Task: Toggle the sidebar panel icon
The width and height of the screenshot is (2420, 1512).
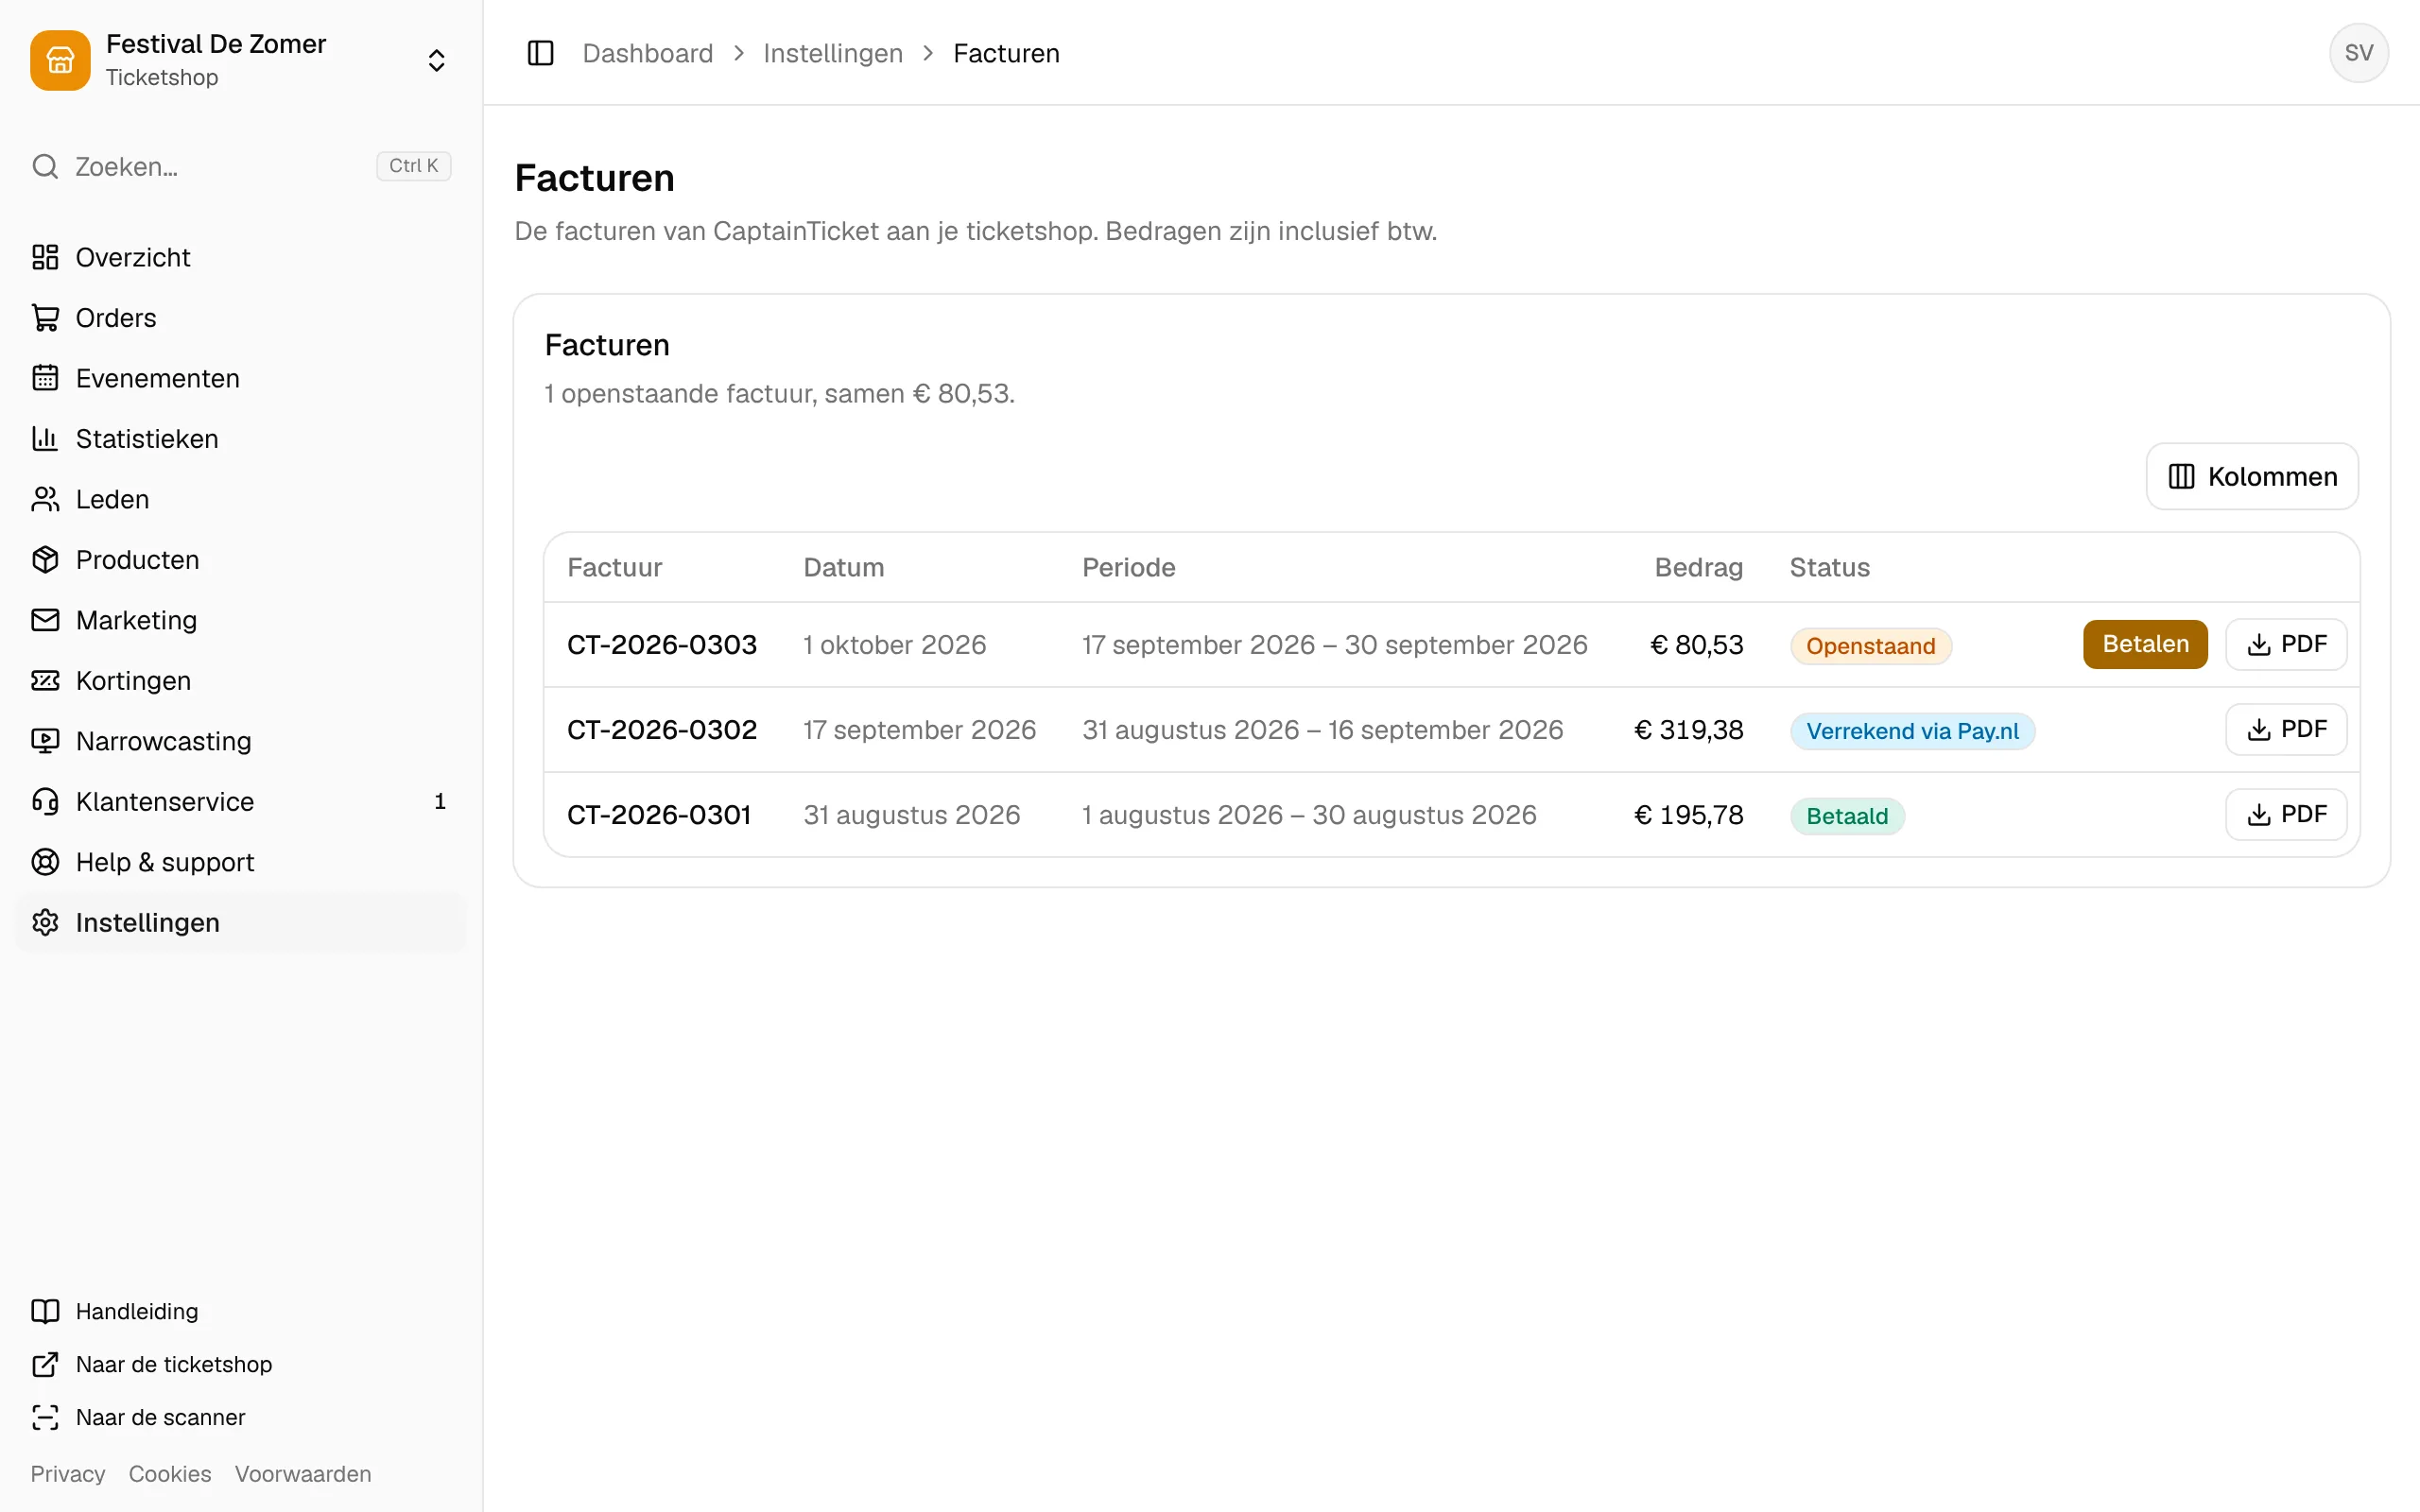Action: tap(540, 53)
